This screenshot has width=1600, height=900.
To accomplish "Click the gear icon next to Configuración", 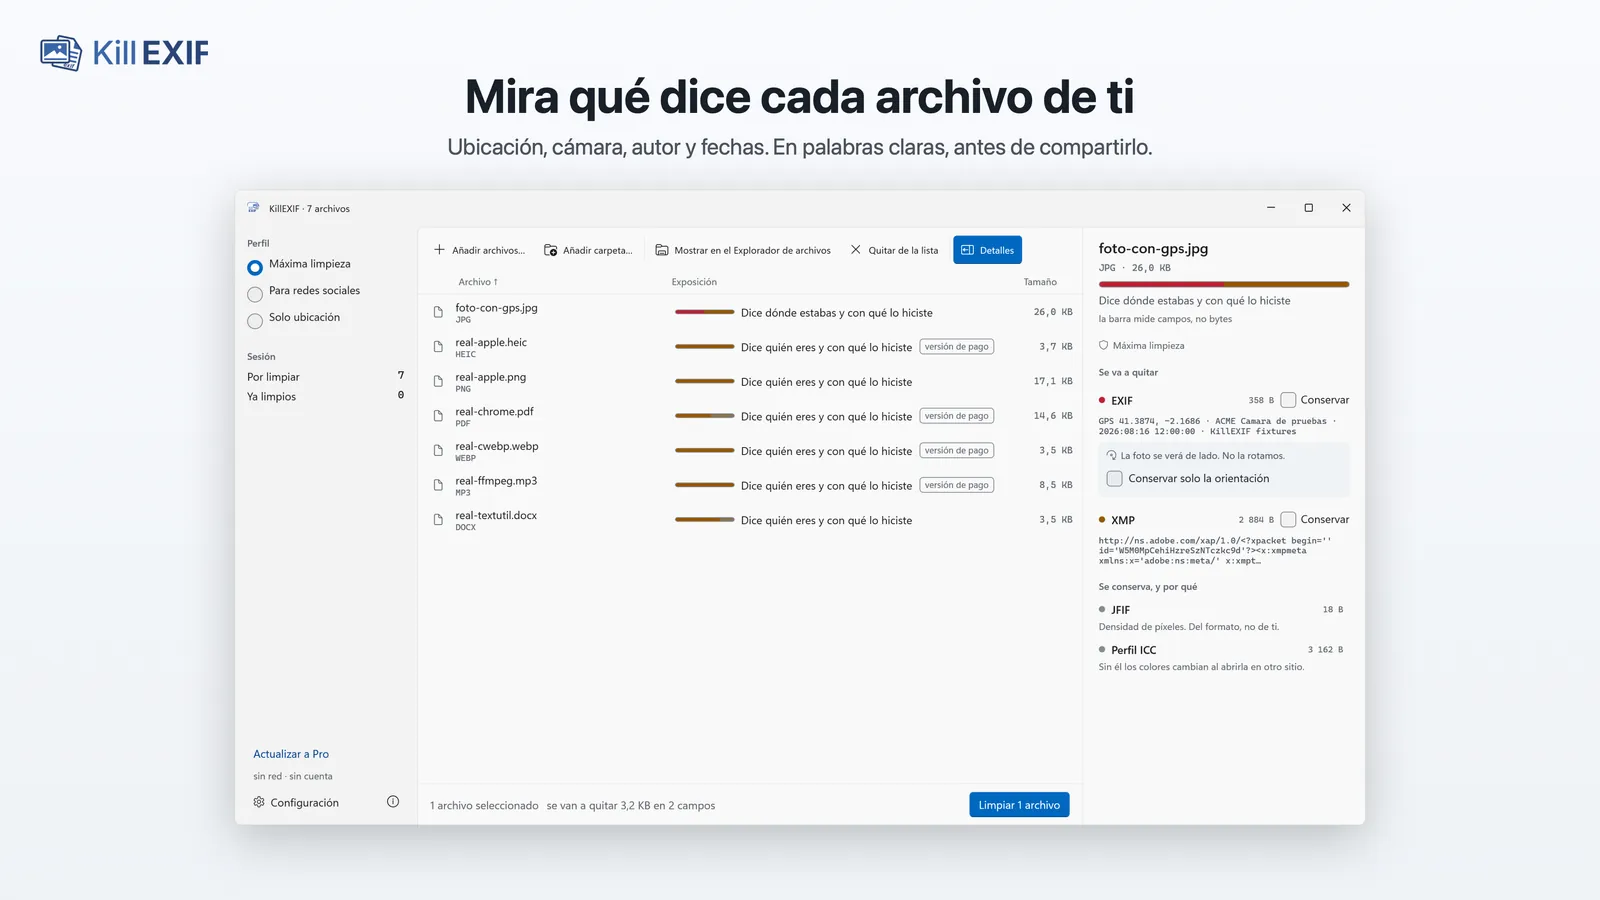I will 259,802.
